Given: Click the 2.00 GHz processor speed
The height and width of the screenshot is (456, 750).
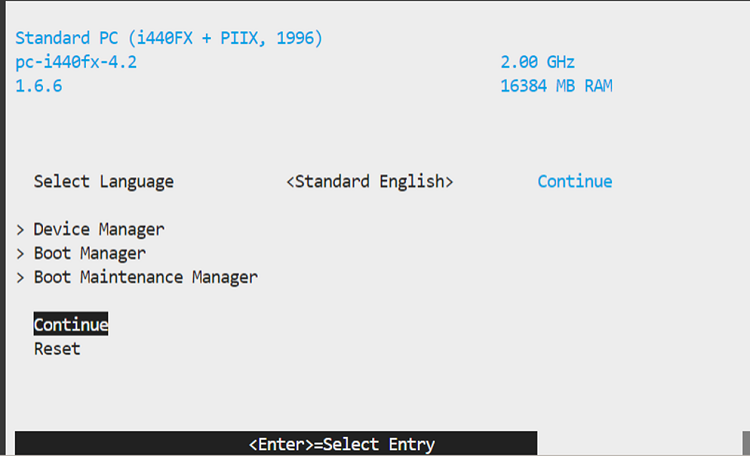Looking at the screenshot, I should (537, 62).
